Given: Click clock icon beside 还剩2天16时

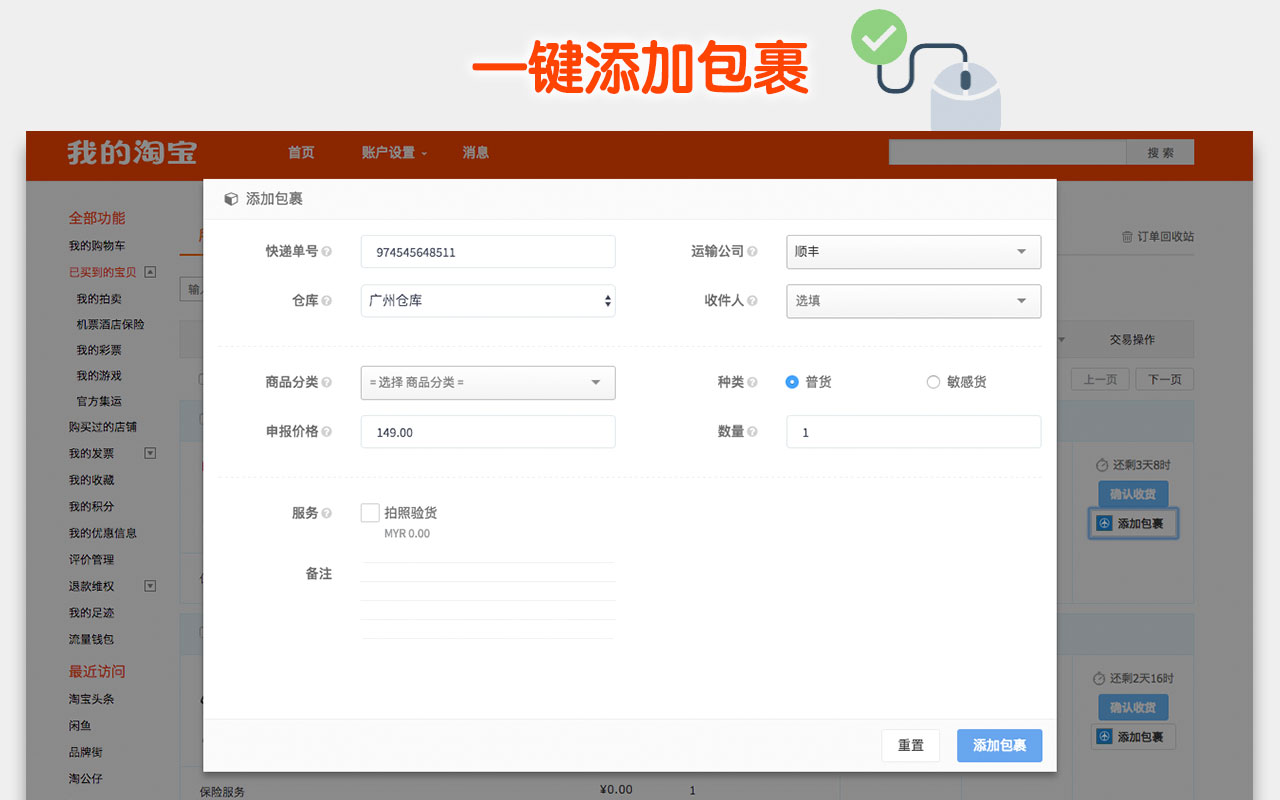Looking at the screenshot, I should point(1099,679).
